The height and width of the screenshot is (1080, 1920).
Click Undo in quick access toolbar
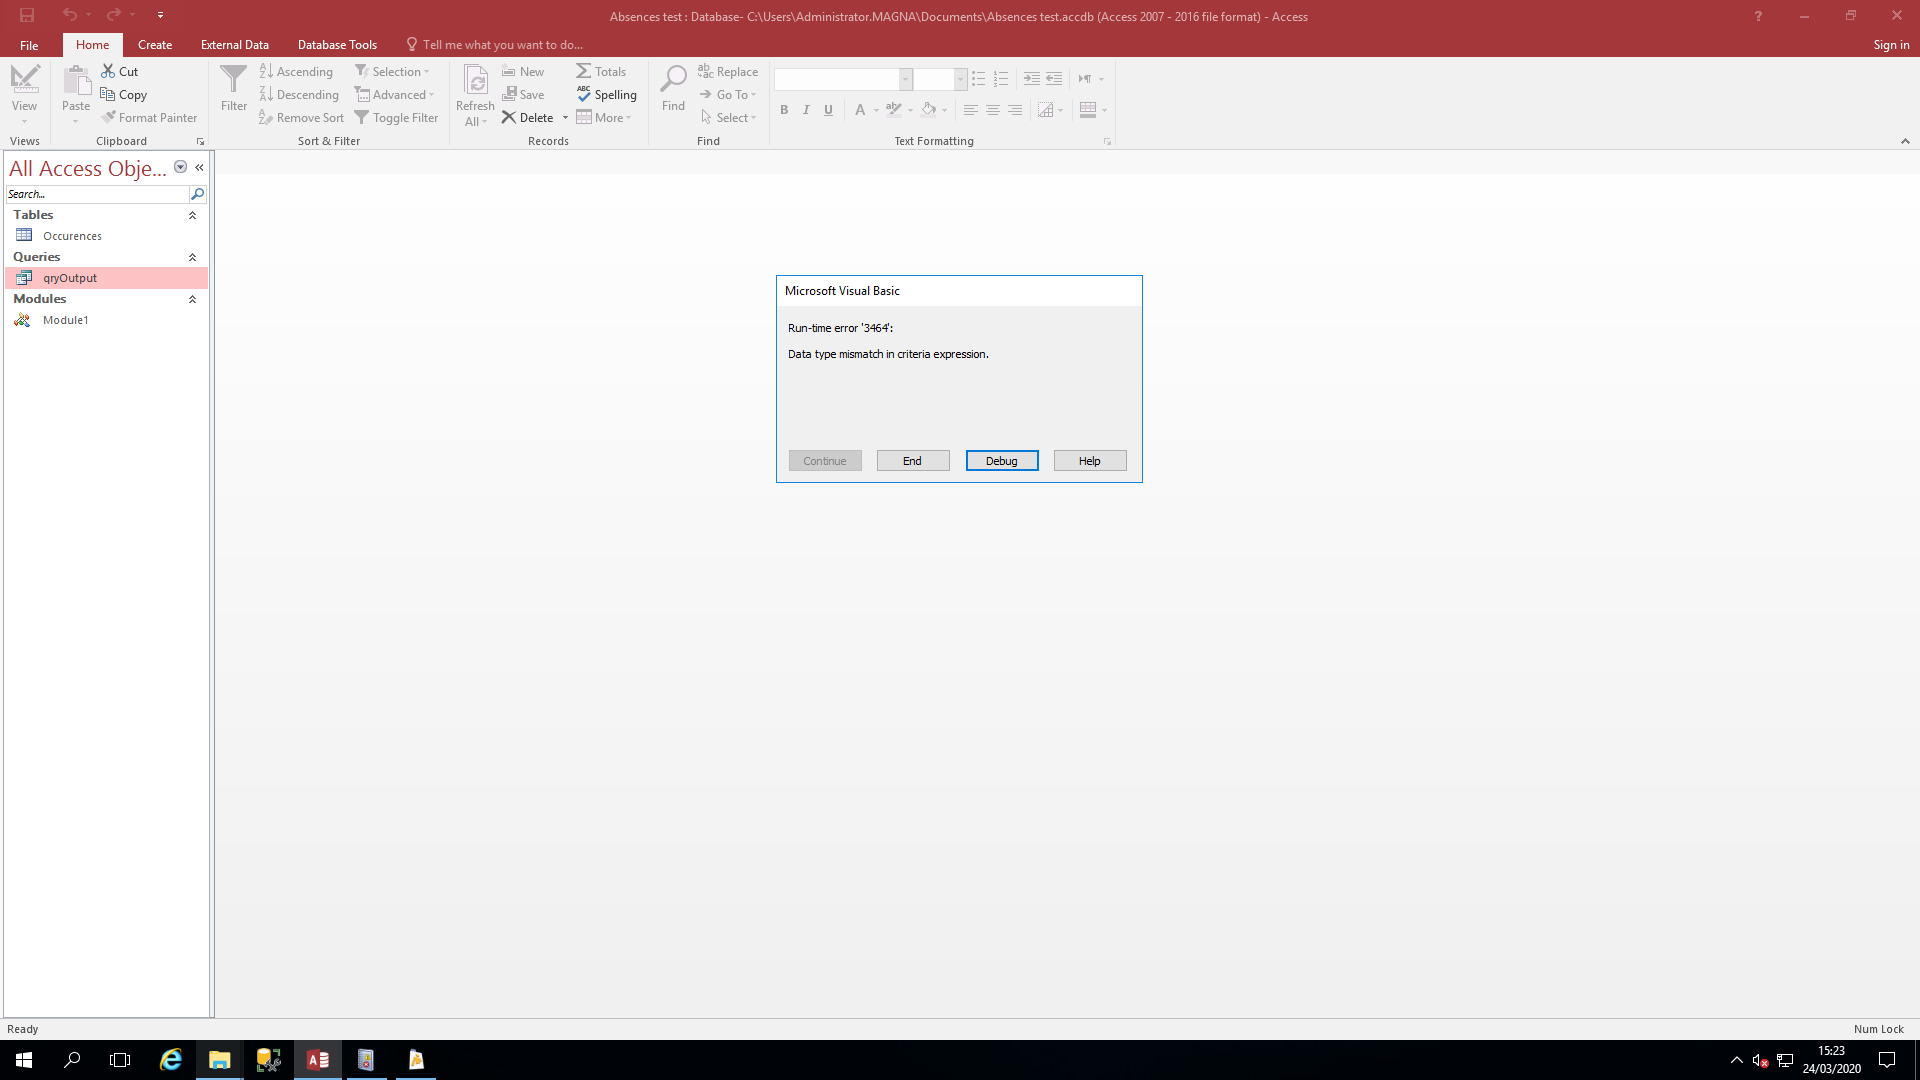(x=69, y=15)
